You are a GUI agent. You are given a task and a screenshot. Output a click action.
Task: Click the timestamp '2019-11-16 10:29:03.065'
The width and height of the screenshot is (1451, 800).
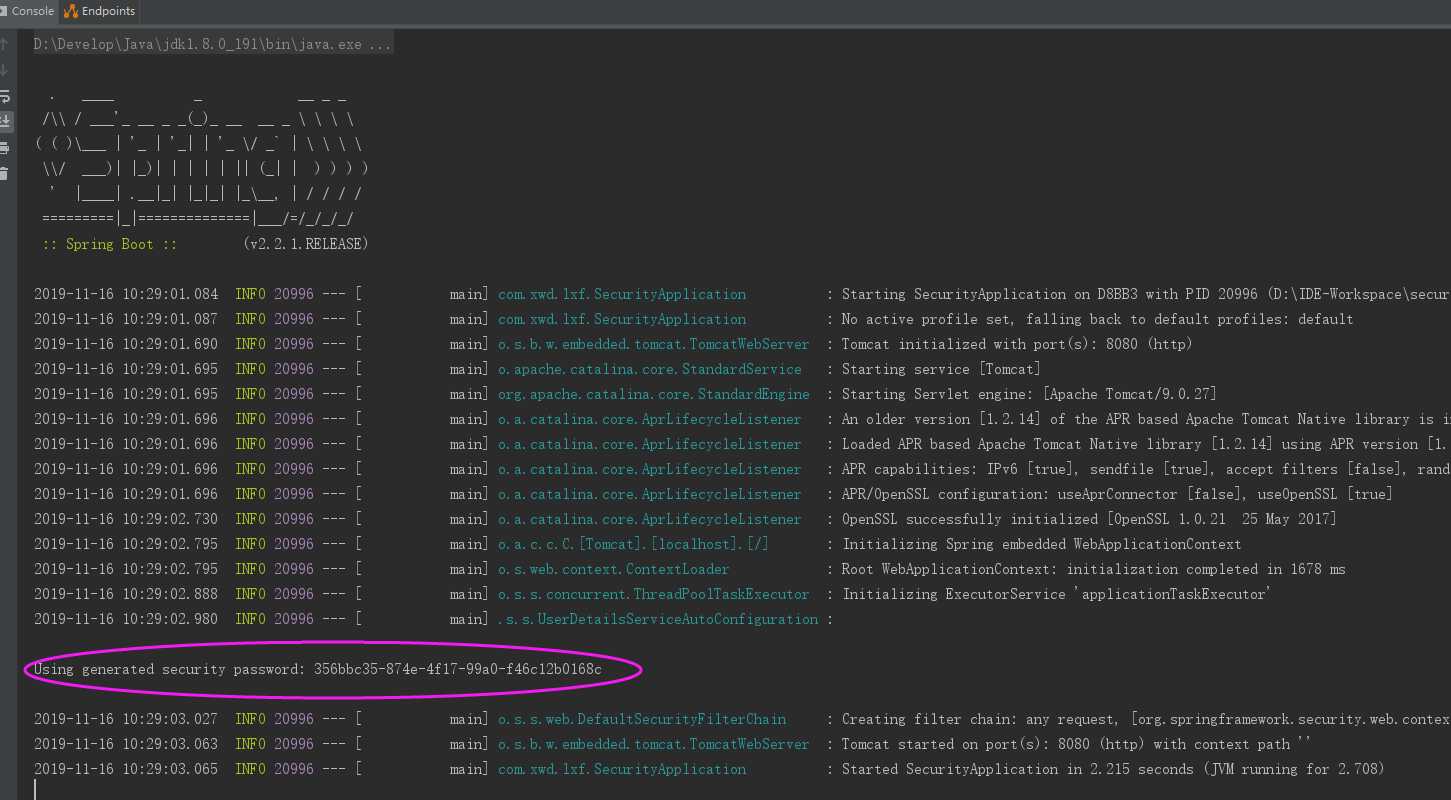click(126, 769)
